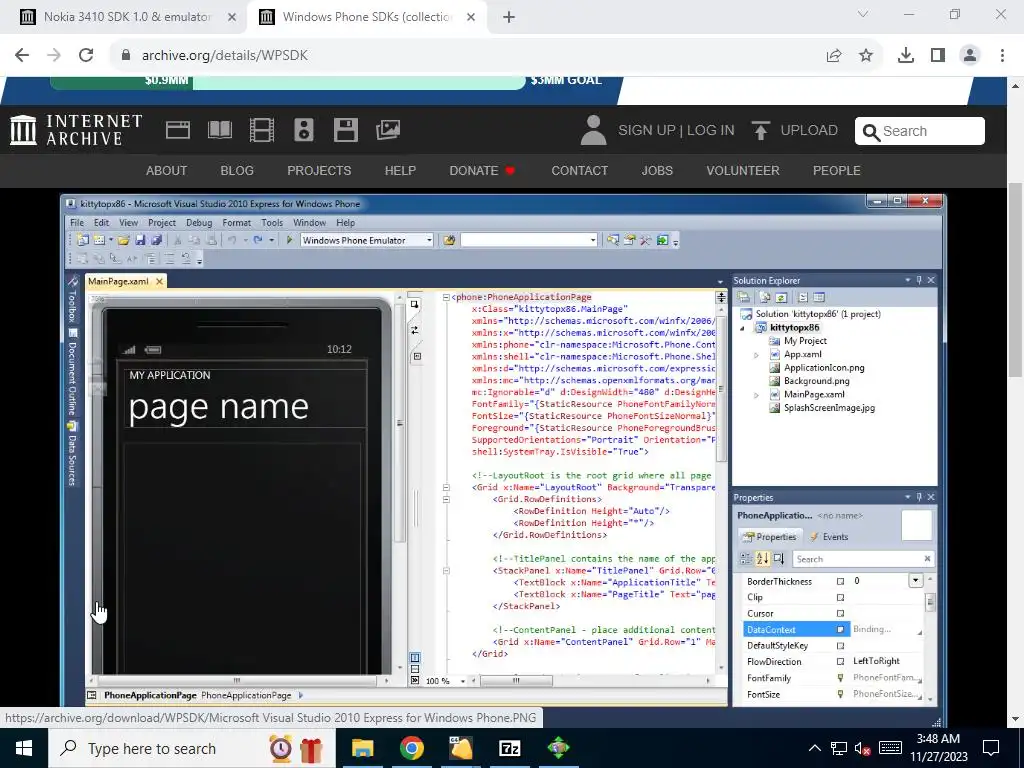Click the Internet Archive logo
Screen dimensions: 1024x768
(76, 130)
